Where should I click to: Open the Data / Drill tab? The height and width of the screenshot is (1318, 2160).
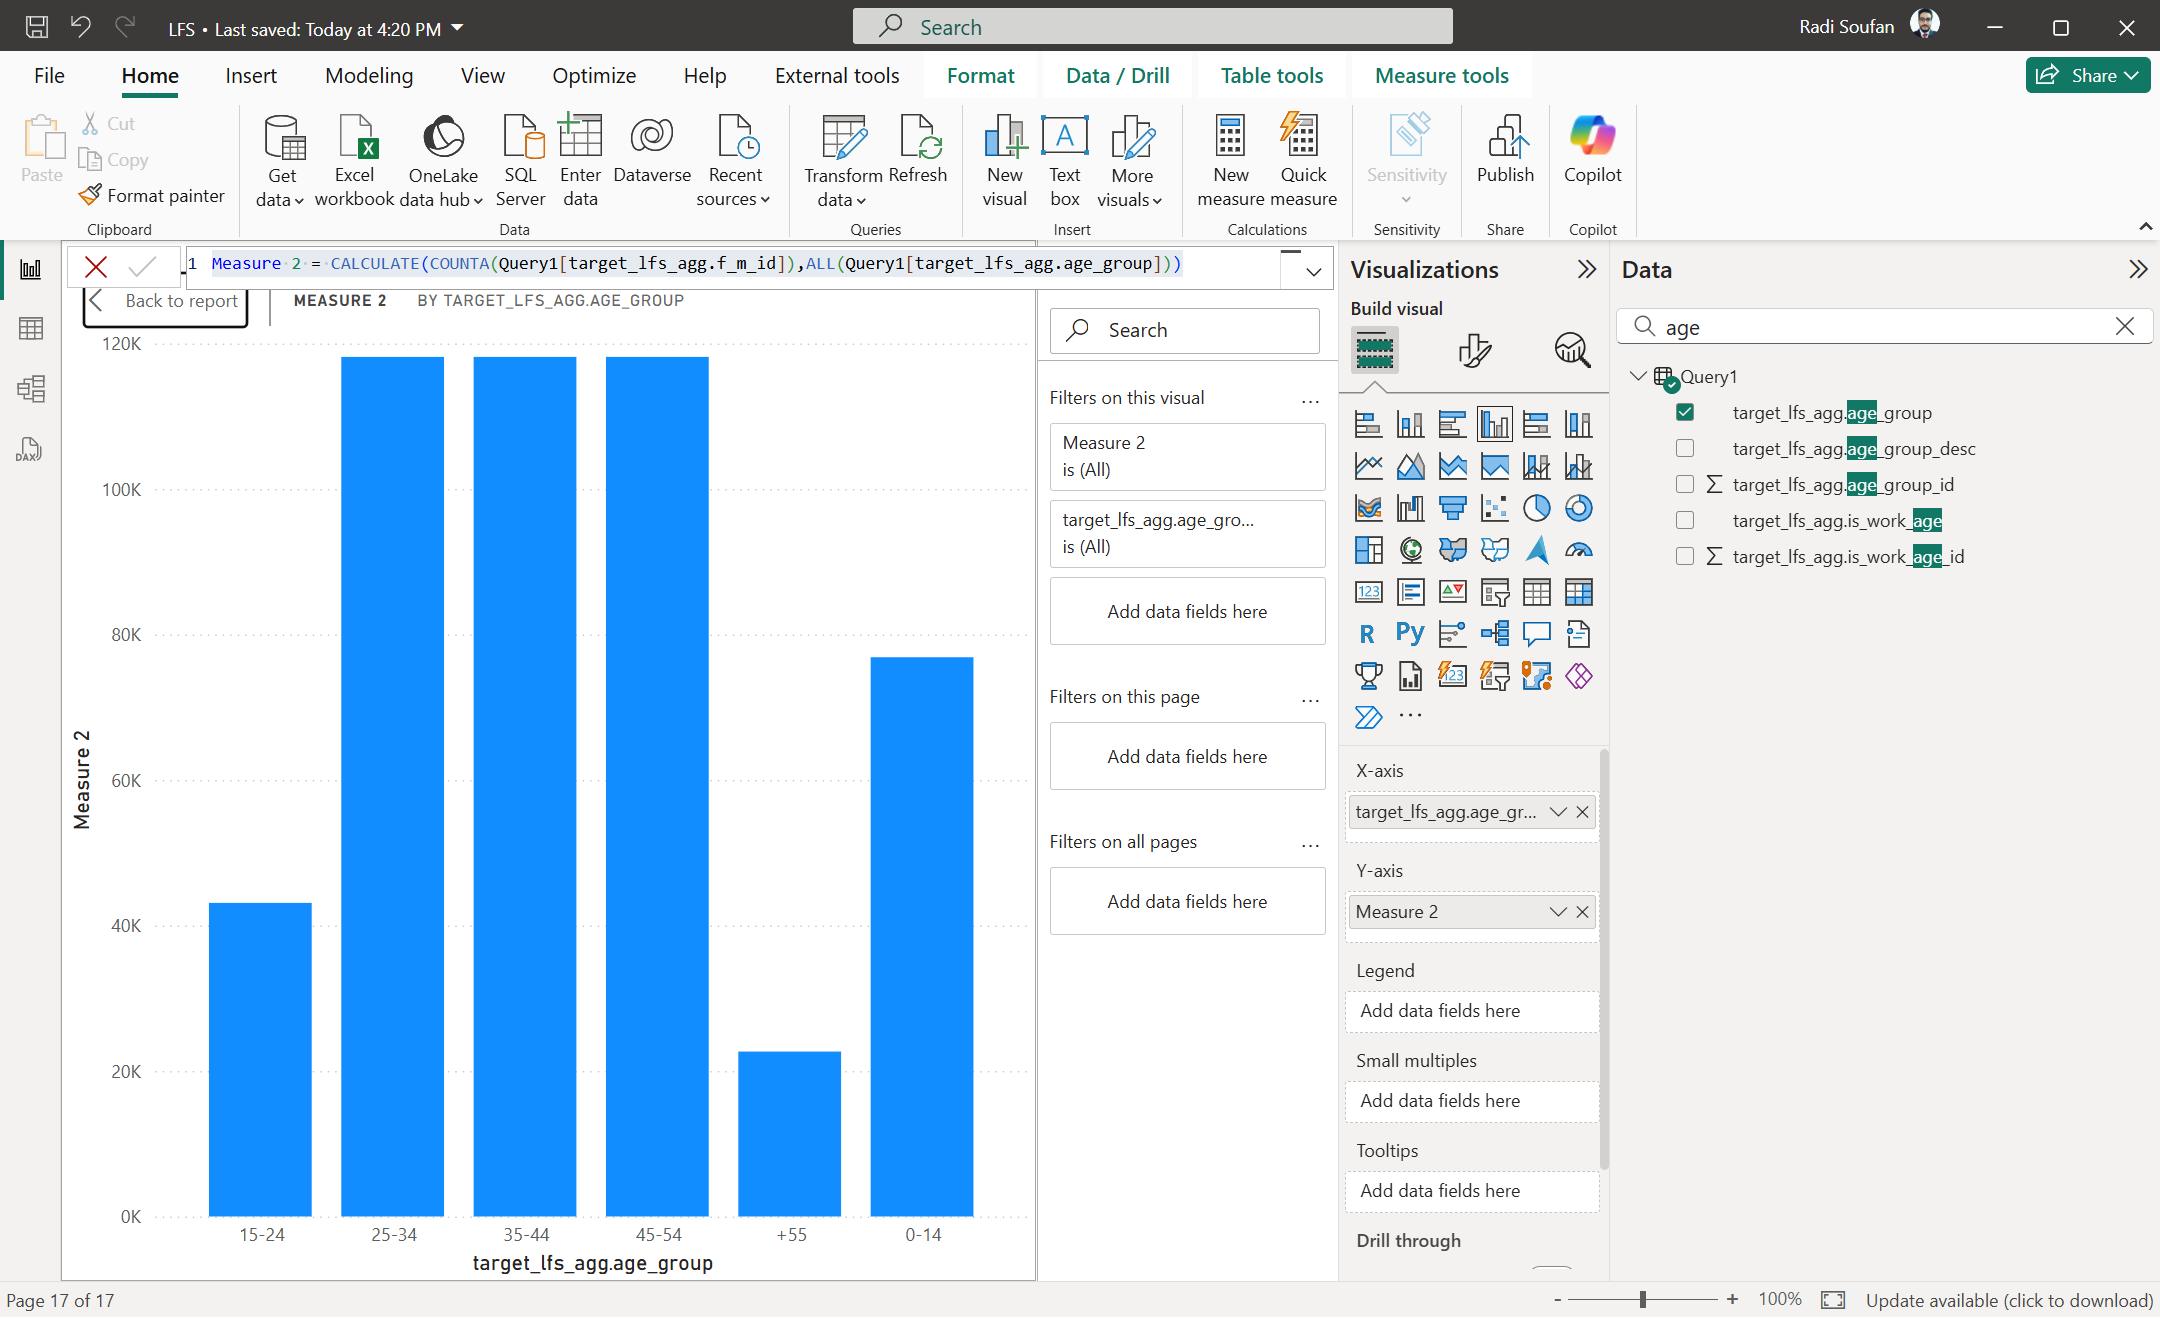click(x=1117, y=76)
